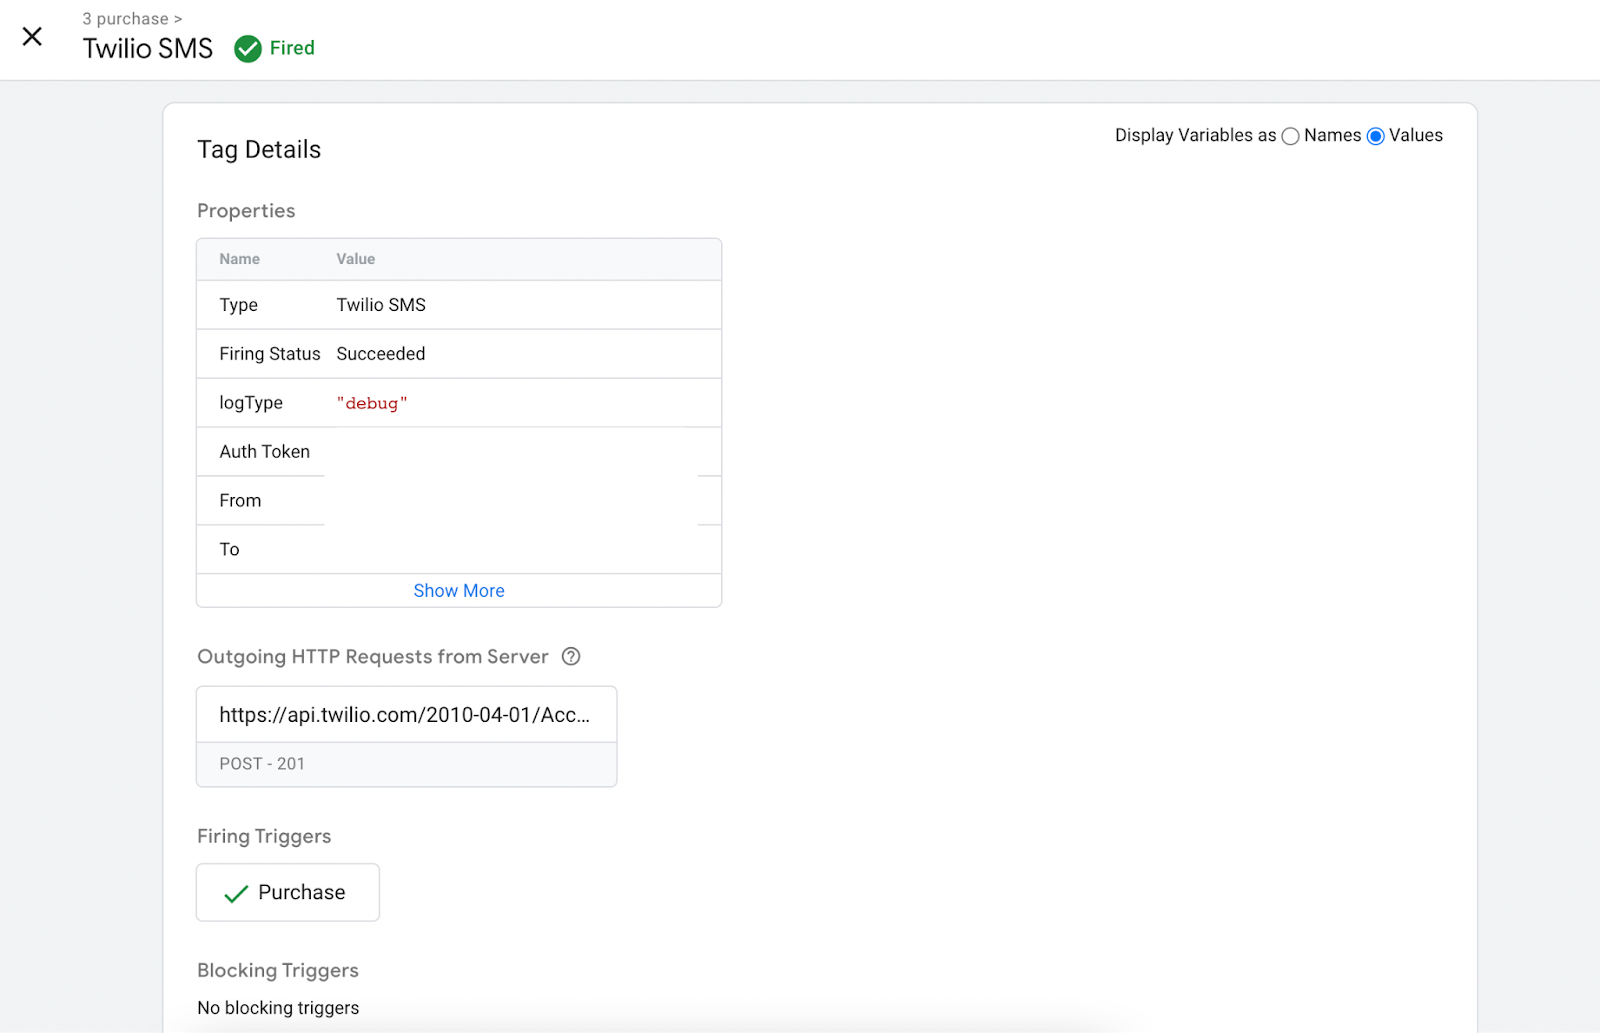This screenshot has height=1033, width=1600.
Task: Click the From property row
Action: (459, 500)
